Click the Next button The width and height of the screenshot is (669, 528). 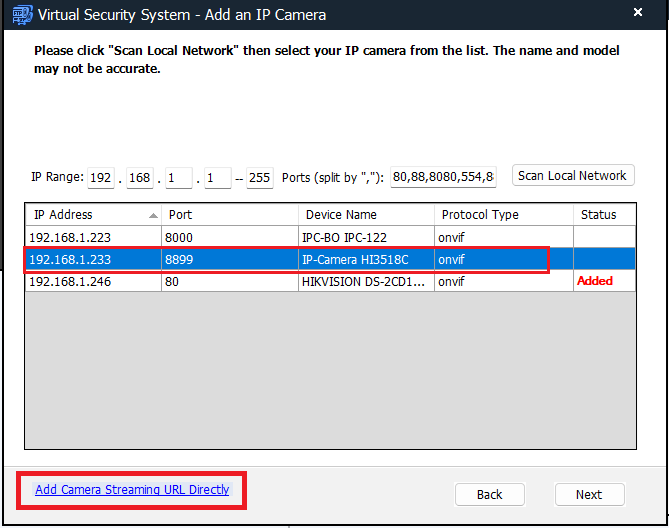point(588,494)
